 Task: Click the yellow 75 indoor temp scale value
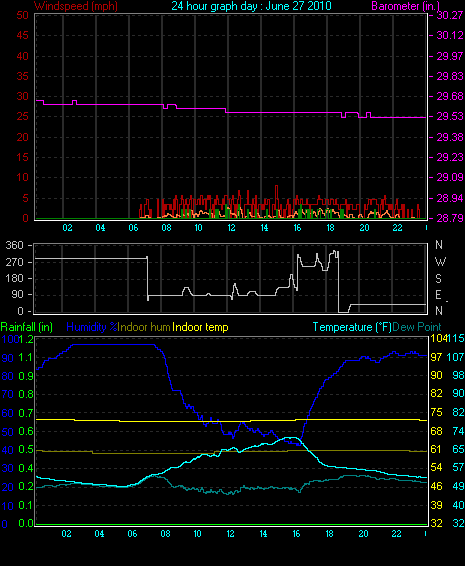pyautogui.click(x=436, y=413)
